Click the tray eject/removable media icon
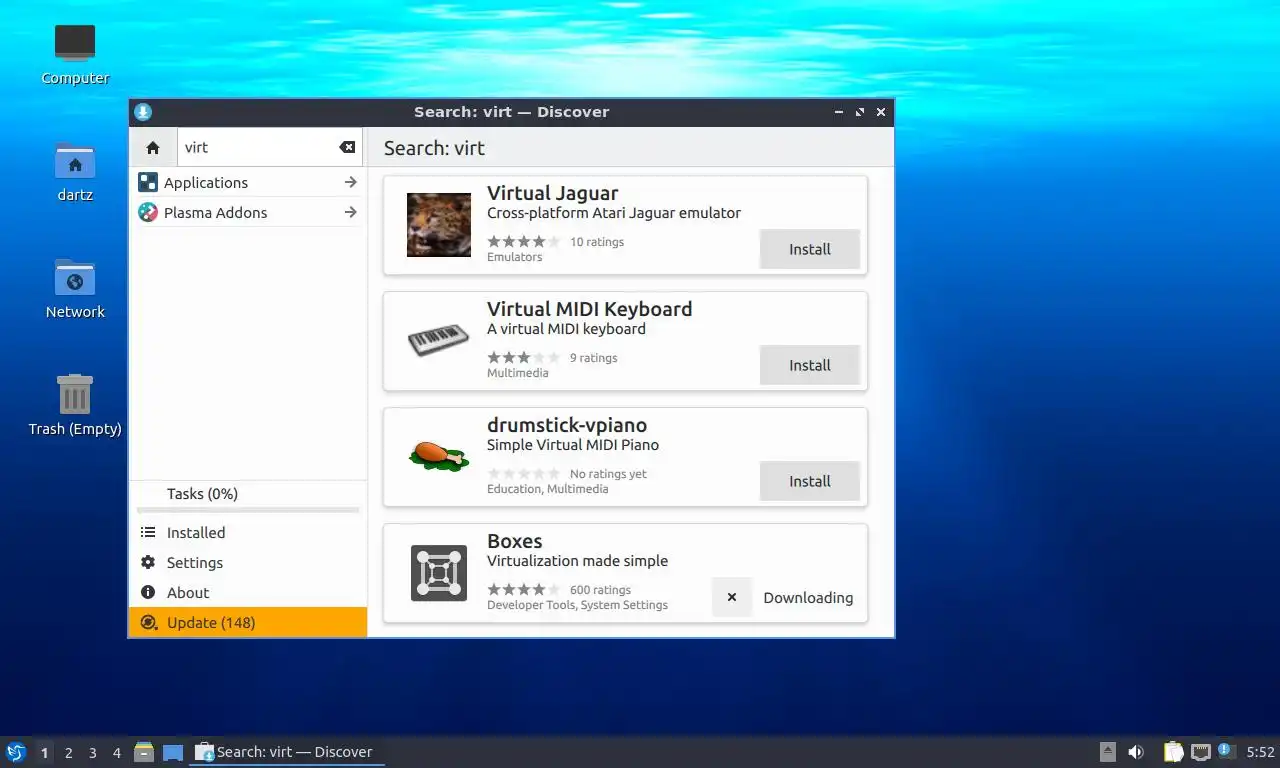 coord(1108,752)
